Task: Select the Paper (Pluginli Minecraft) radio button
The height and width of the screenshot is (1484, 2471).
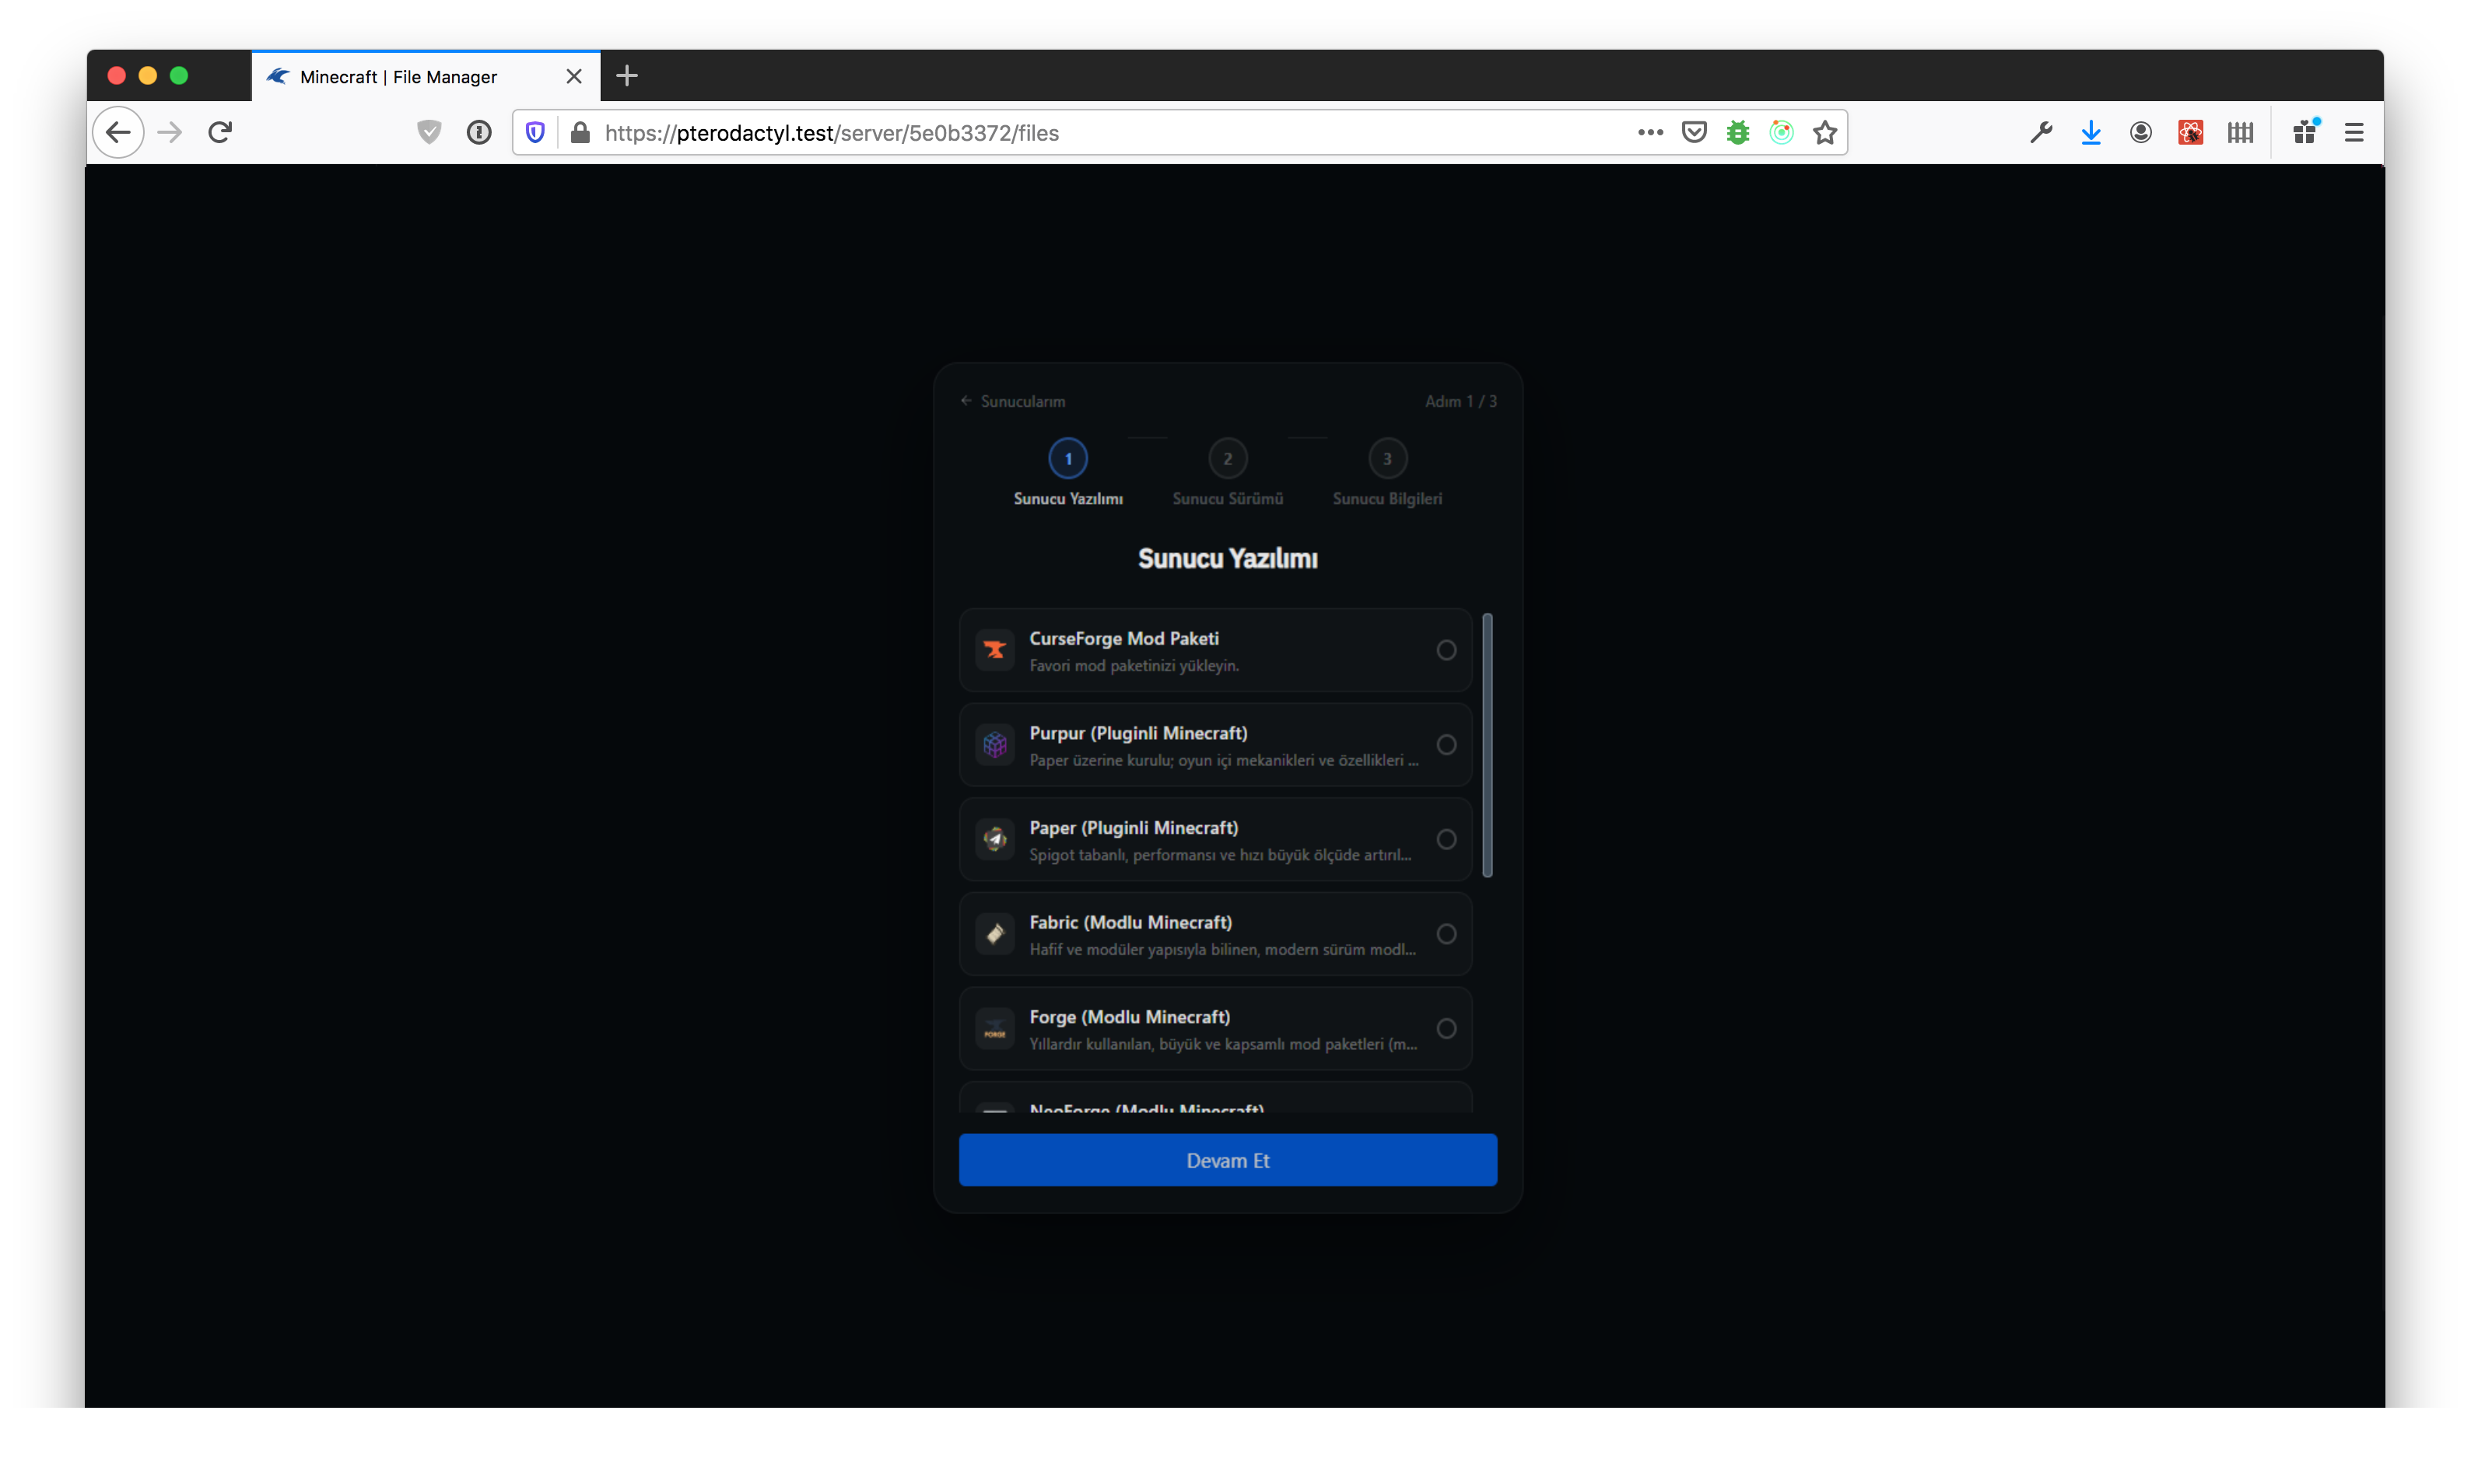Action: click(1446, 839)
